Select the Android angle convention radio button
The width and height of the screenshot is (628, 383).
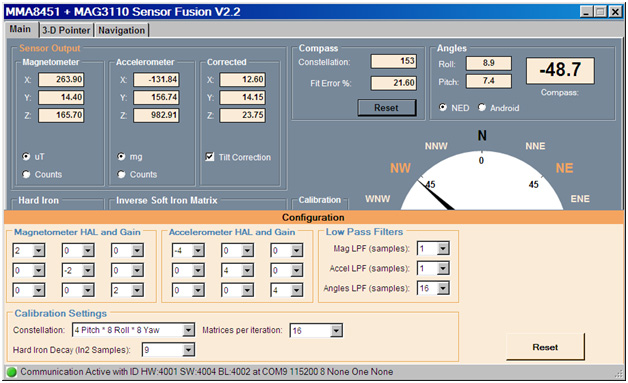point(482,107)
